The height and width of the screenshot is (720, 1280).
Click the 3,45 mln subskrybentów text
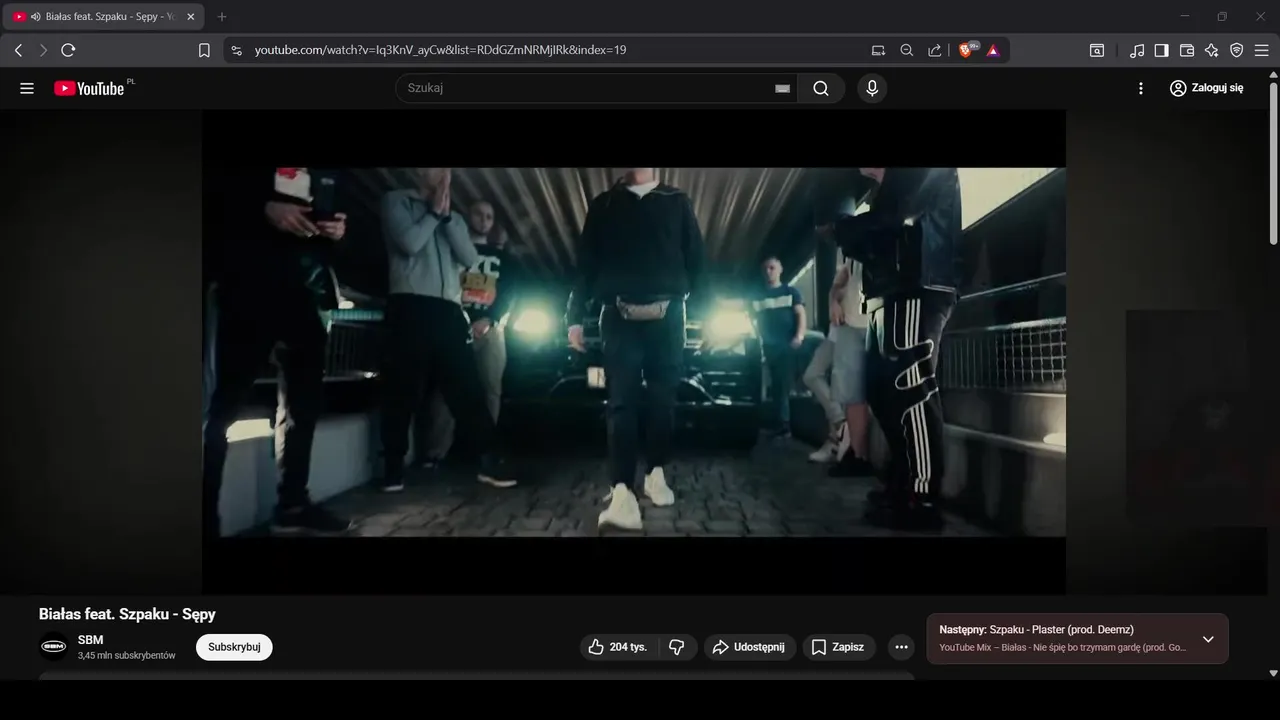pyautogui.click(x=126, y=656)
